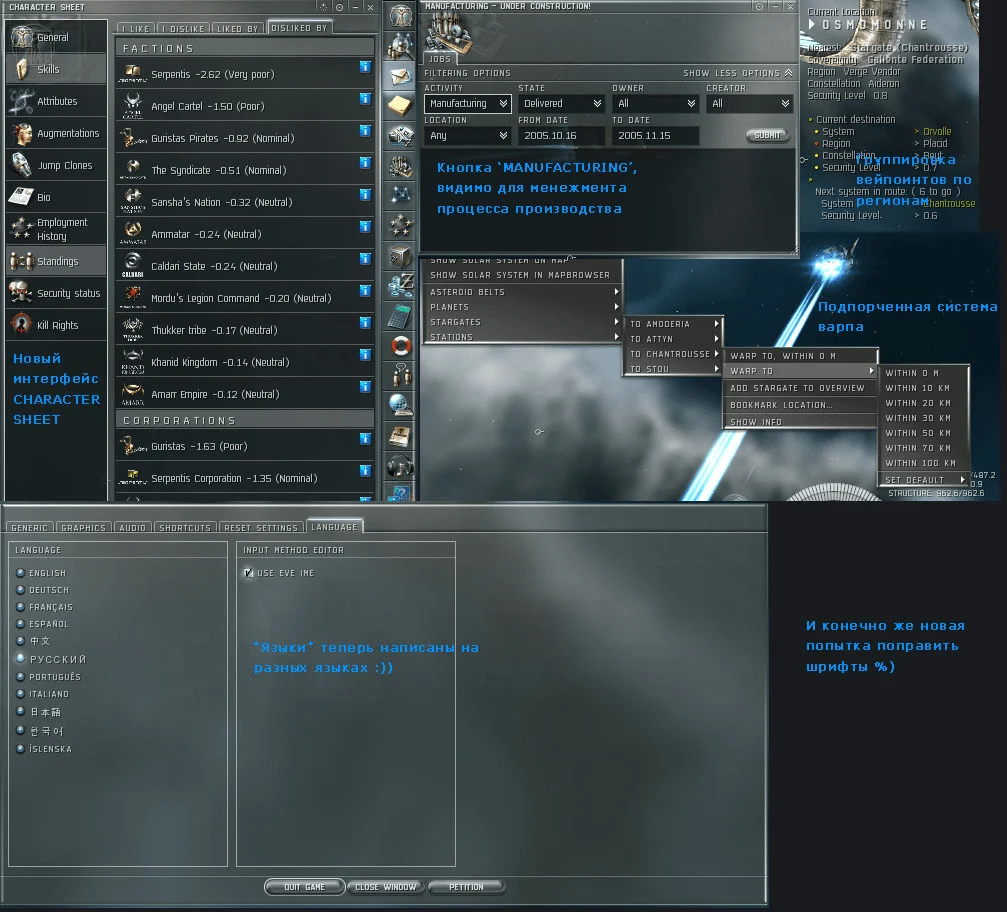Open the Reset Settings tab
Image resolution: width=1007 pixels, height=912 pixels.
pos(261,527)
